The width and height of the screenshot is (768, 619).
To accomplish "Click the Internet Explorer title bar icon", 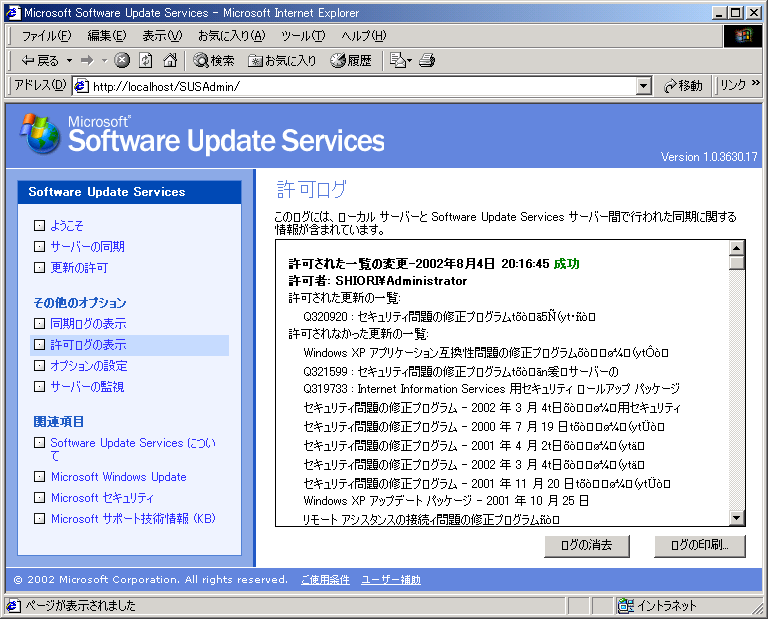I will click(13, 13).
